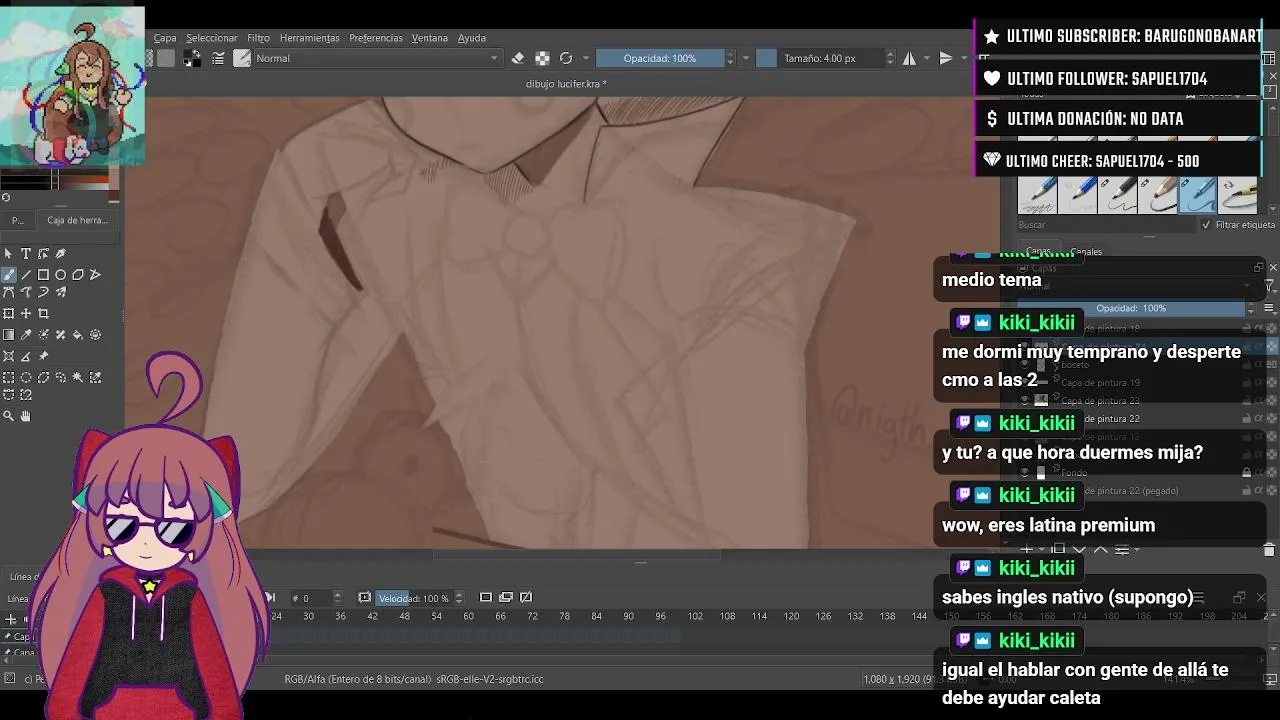Expand the arrow after the Opacidad slider
This screenshot has height=720, width=1280.
[745, 58]
